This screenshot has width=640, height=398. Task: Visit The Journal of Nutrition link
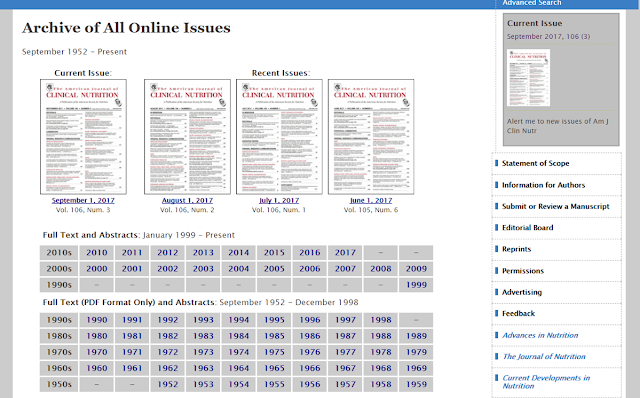[x=544, y=356]
